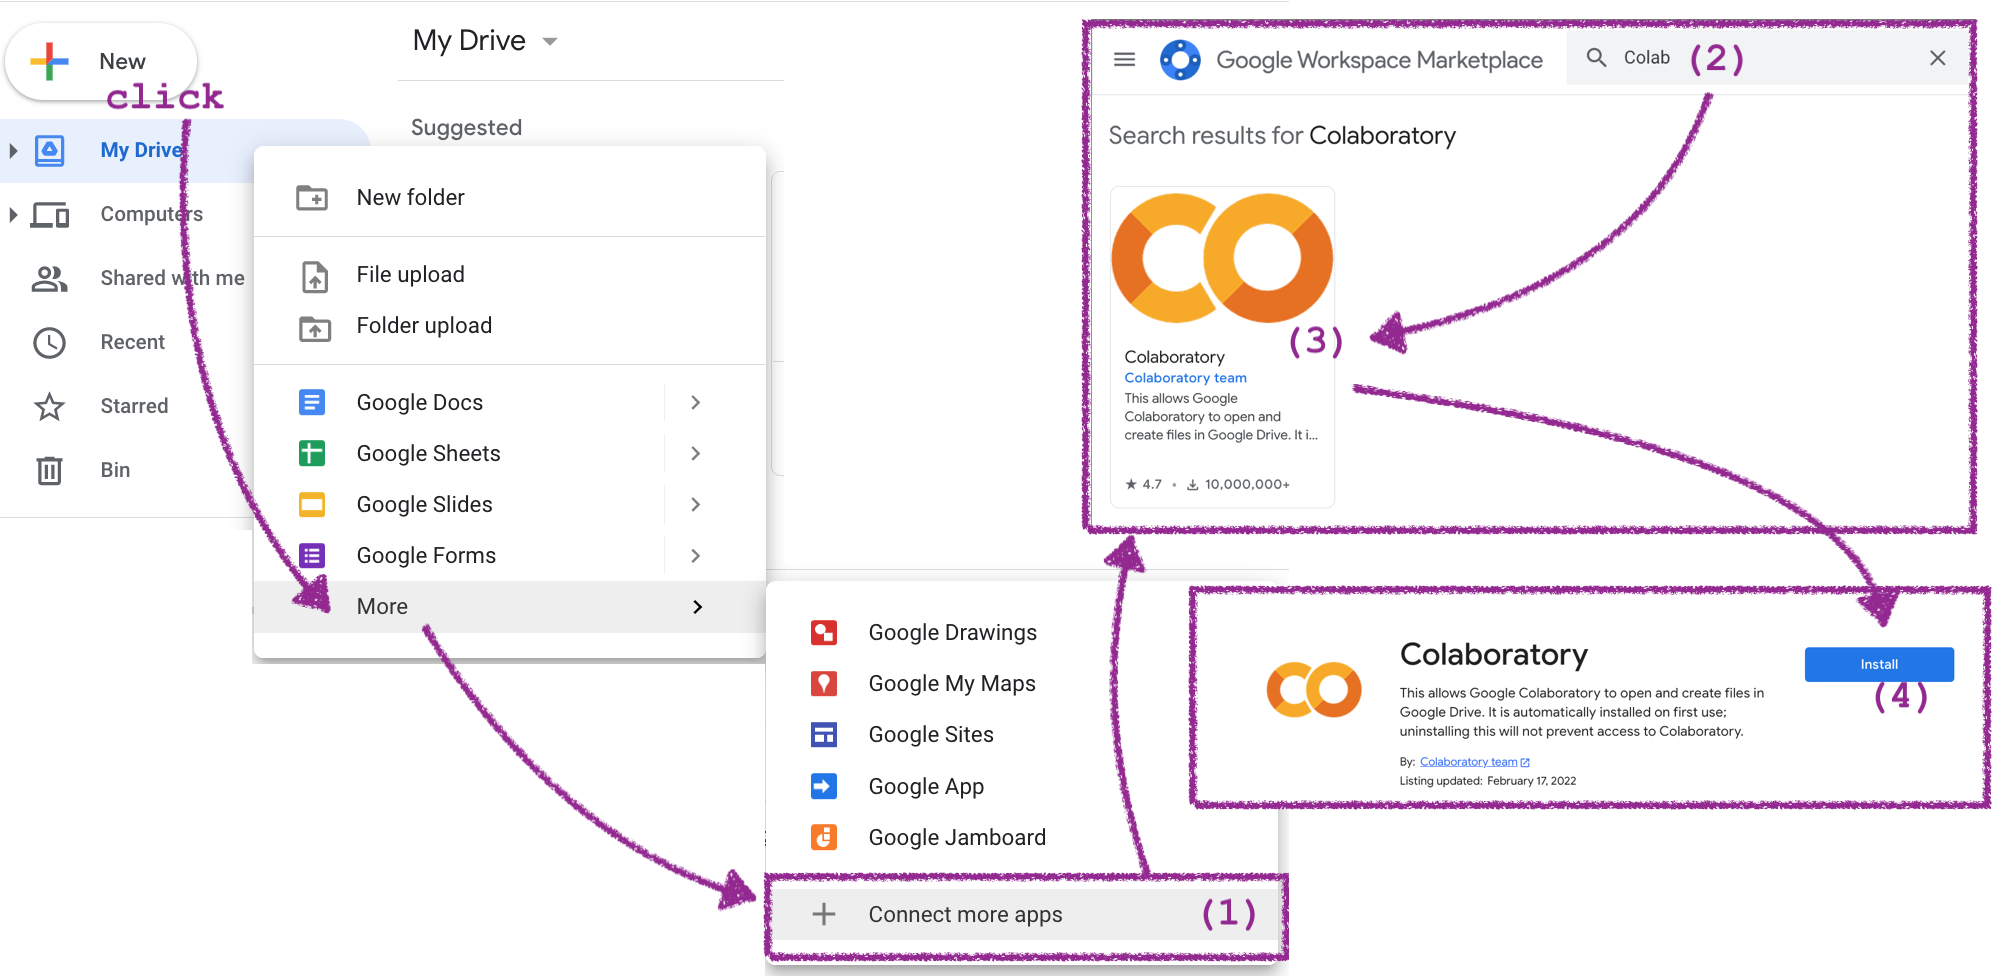2004x976 pixels.
Task: Open Starred in the sidebar
Action: click(x=134, y=406)
